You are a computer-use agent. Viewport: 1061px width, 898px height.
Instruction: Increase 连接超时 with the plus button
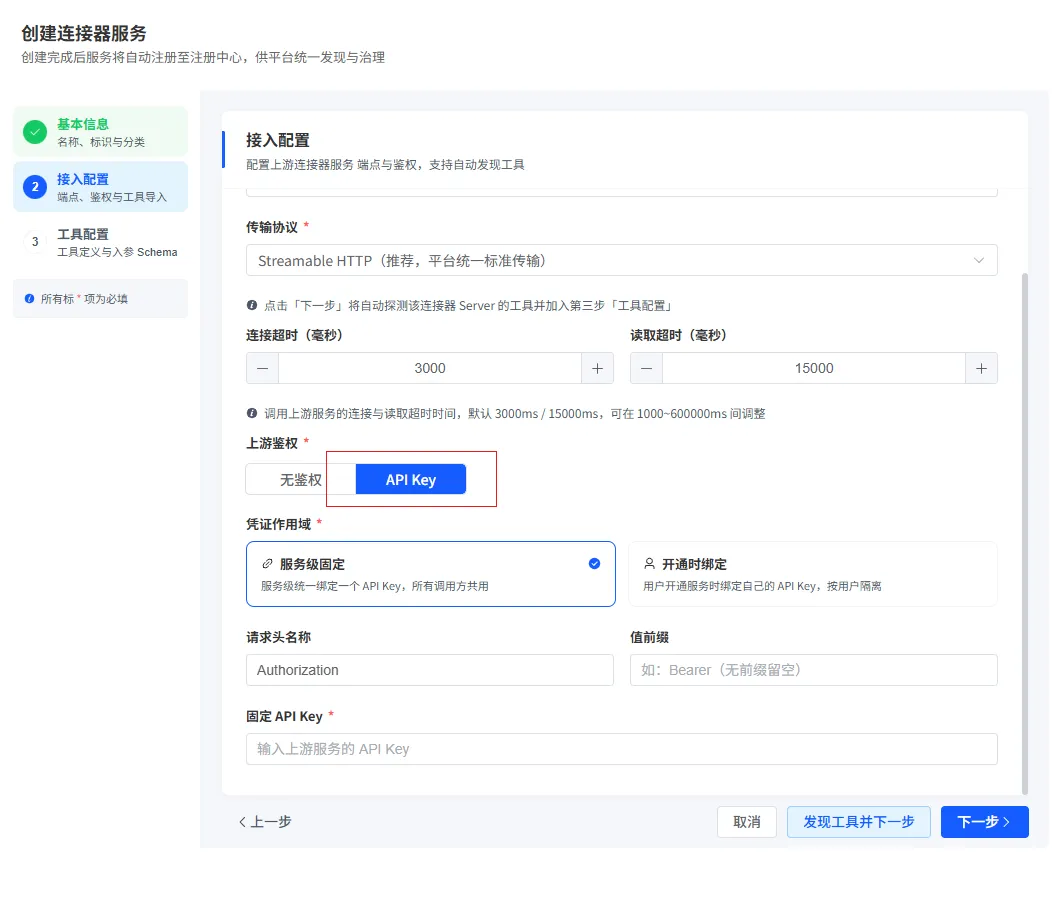(x=597, y=368)
